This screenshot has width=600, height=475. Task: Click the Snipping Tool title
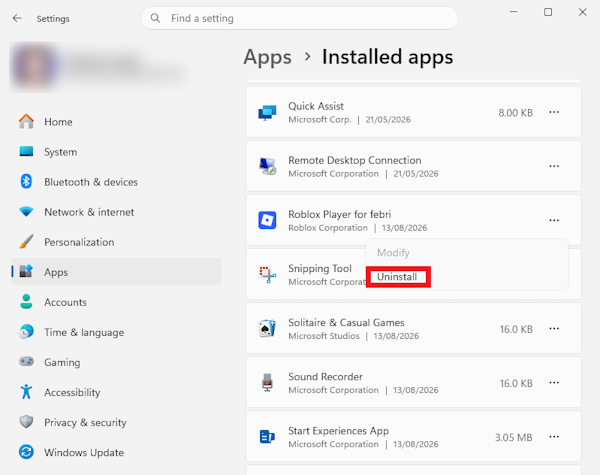click(x=320, y=268)
